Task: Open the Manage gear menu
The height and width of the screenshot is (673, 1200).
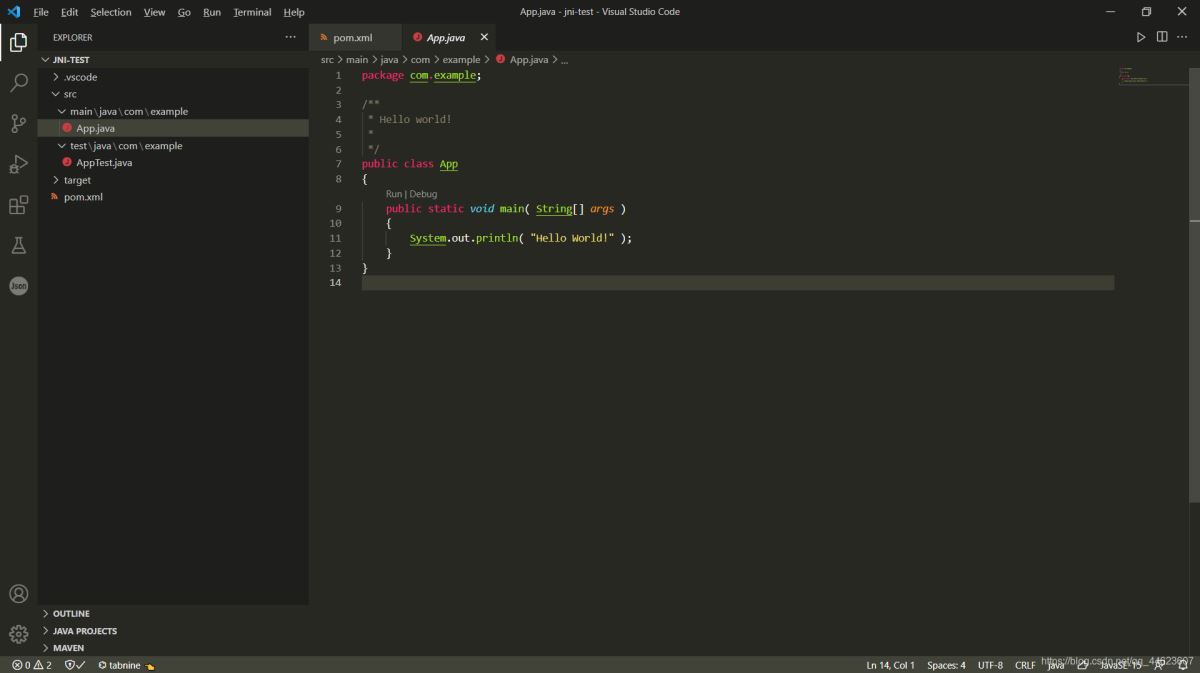Action: (x=18, y=634)
